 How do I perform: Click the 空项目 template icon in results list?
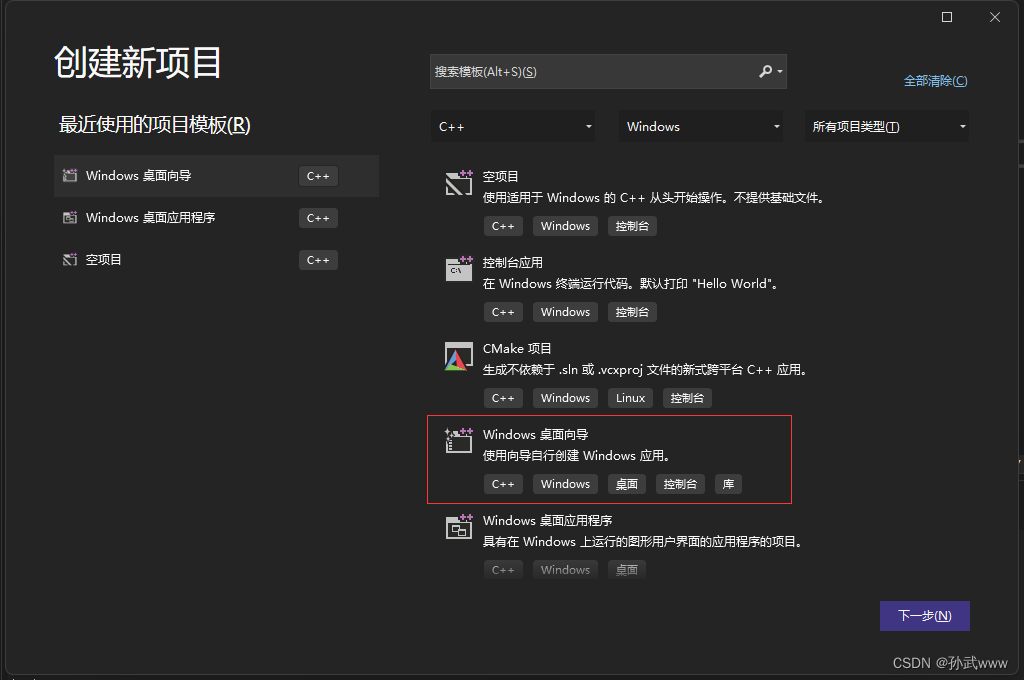458,183
